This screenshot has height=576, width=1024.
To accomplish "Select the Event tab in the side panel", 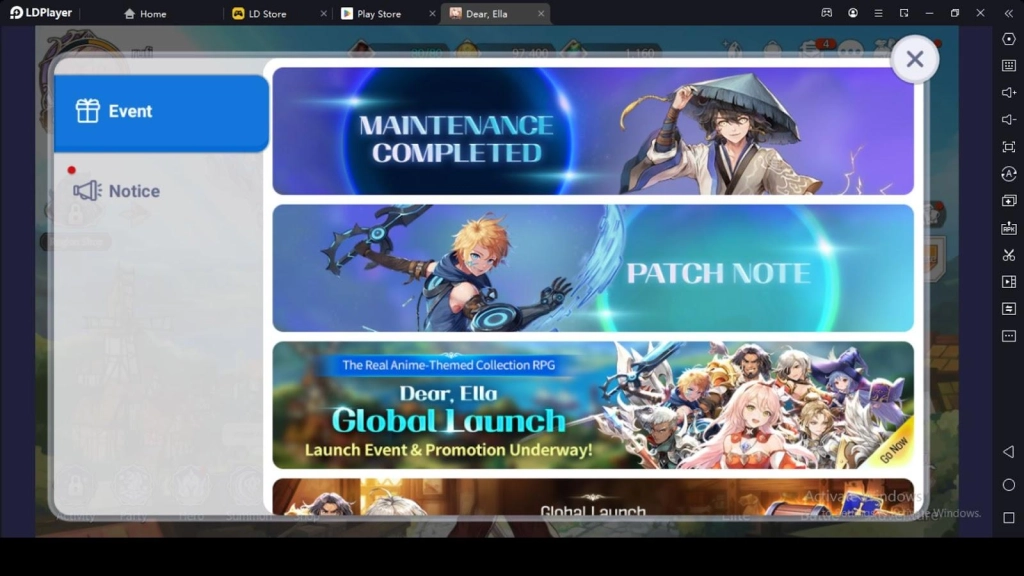I will coord(161,111).
